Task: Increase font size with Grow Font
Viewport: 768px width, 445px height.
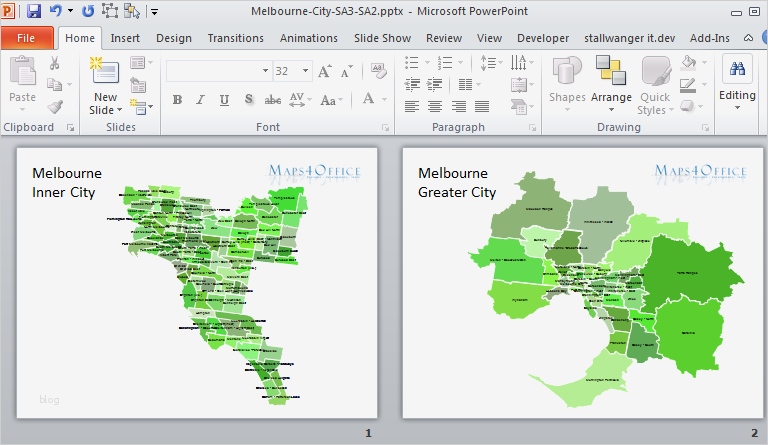Action: [x=325, y=71]
